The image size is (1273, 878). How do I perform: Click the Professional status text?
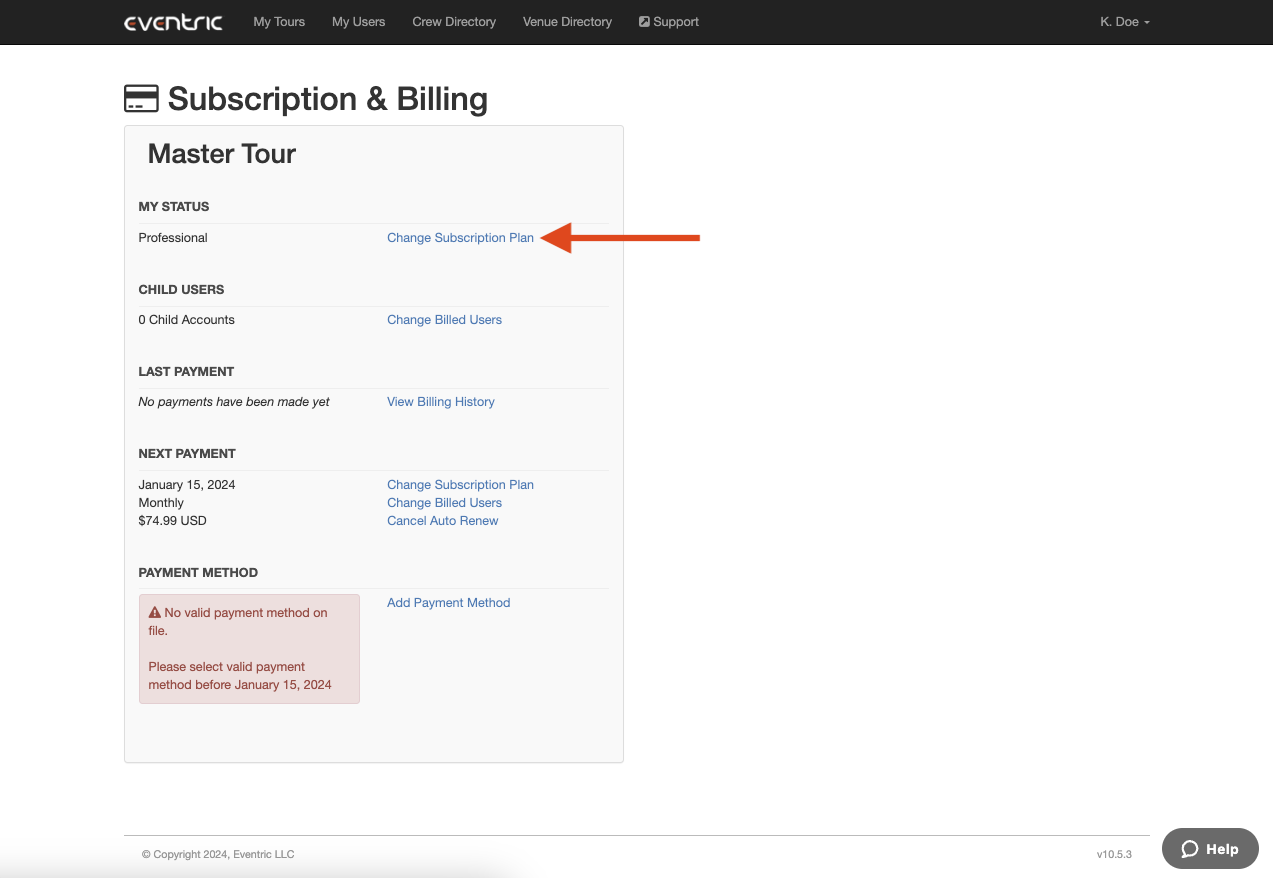click(x=173, y=238)
